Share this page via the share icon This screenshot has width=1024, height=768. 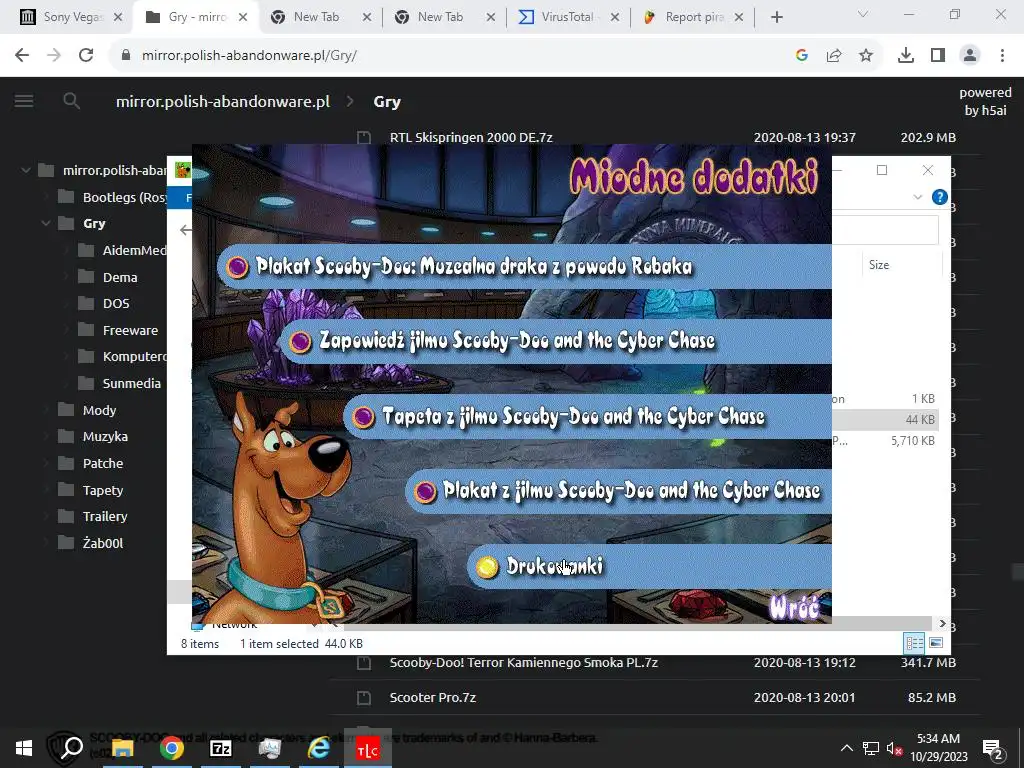pyautogui.click(x=834, y=56)
